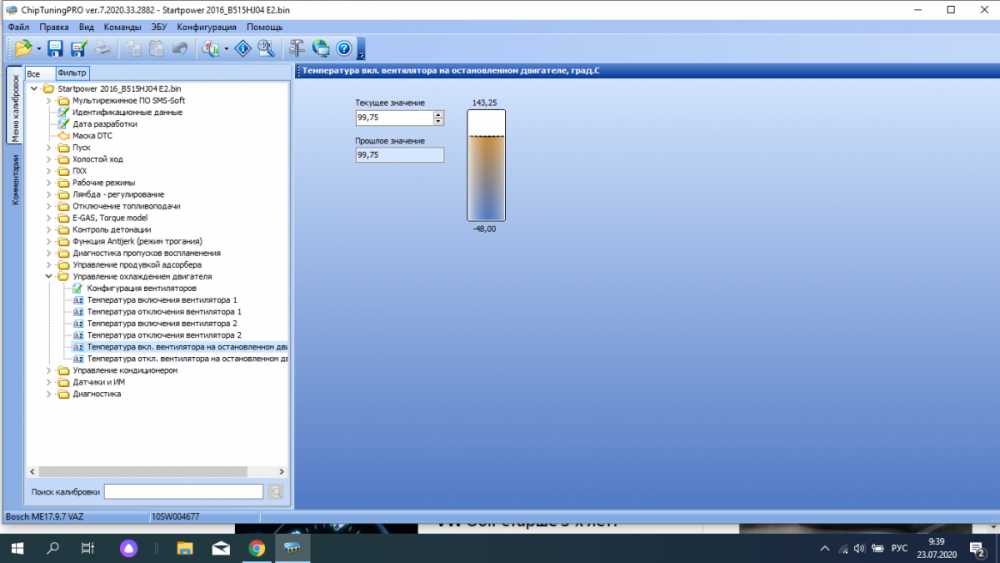
Task: Select the Комментарии side tab
Action: coord(15,179)
